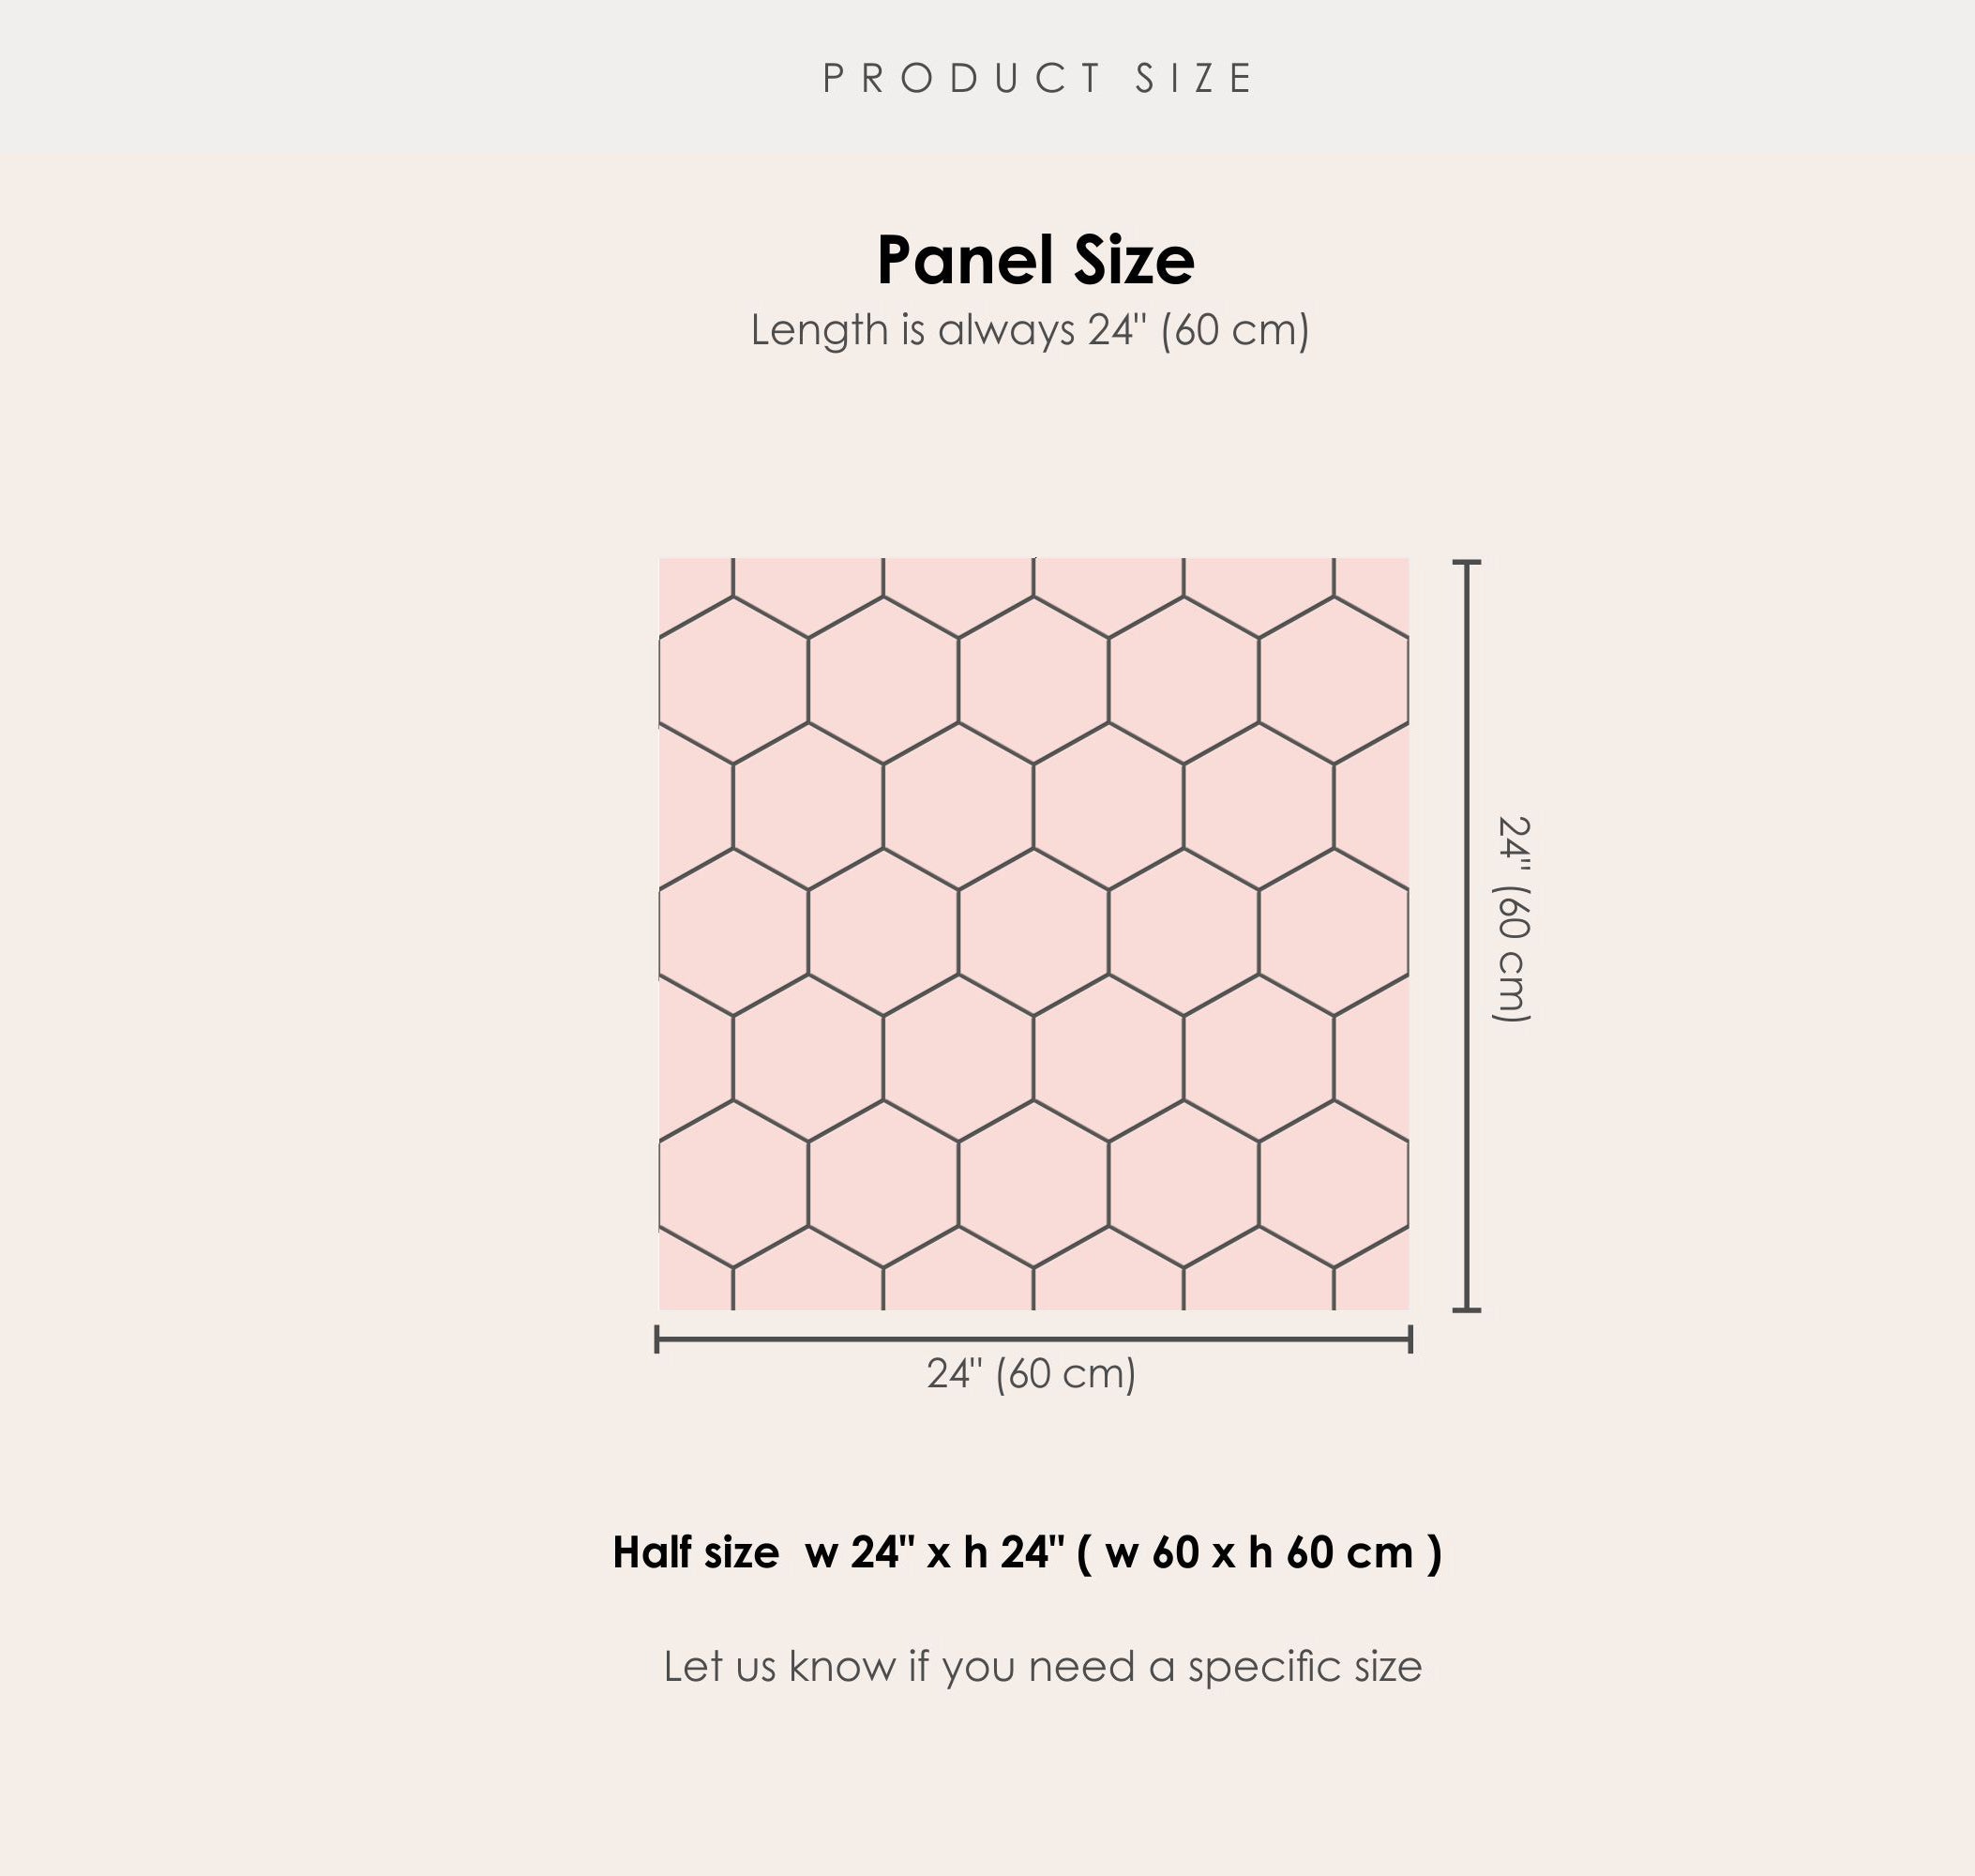This screenshot has height=1876, width=1975.
Task: Click the top-right full hexagon in the panel
Action: click(1333, 680)
